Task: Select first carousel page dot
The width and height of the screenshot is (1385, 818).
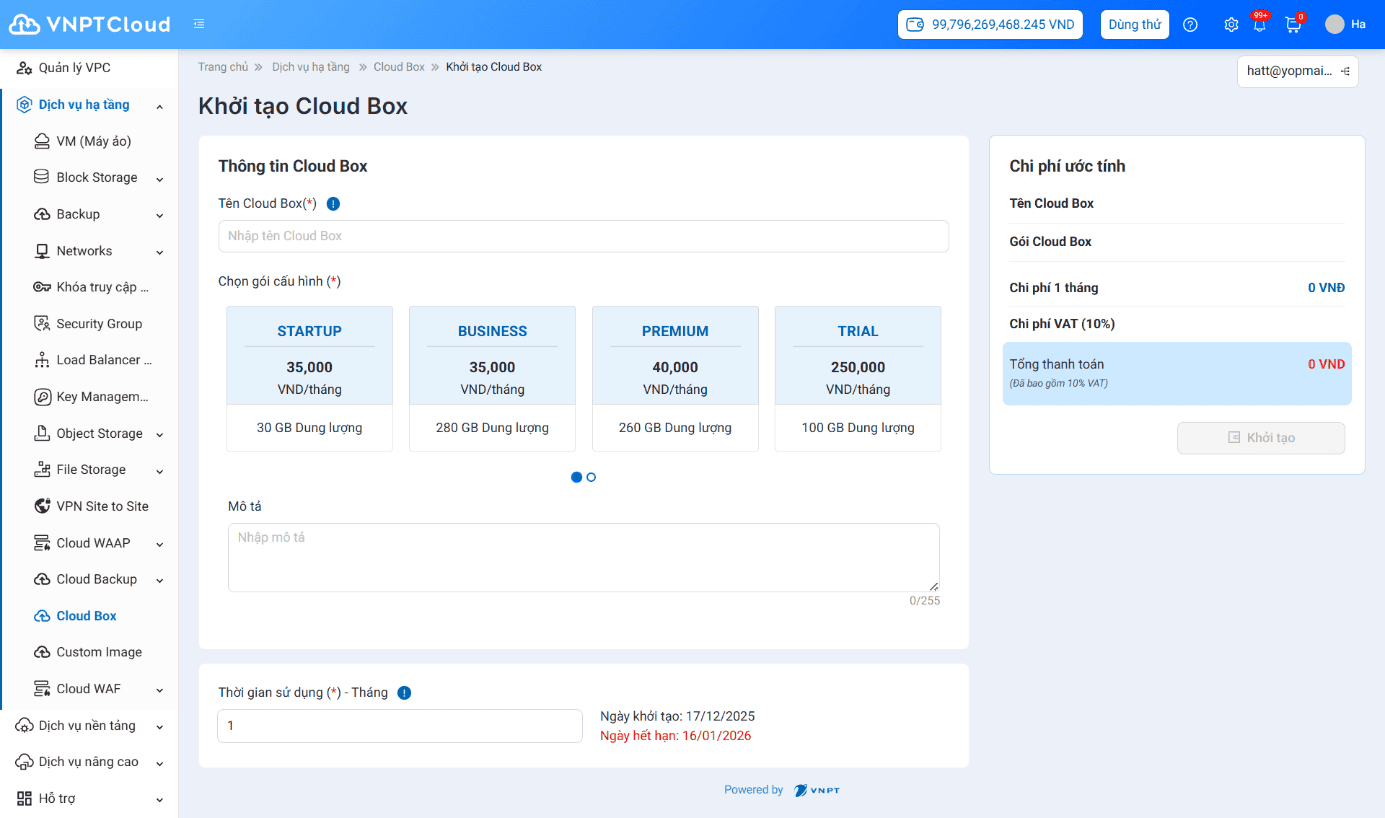Action: click(576, 478)
